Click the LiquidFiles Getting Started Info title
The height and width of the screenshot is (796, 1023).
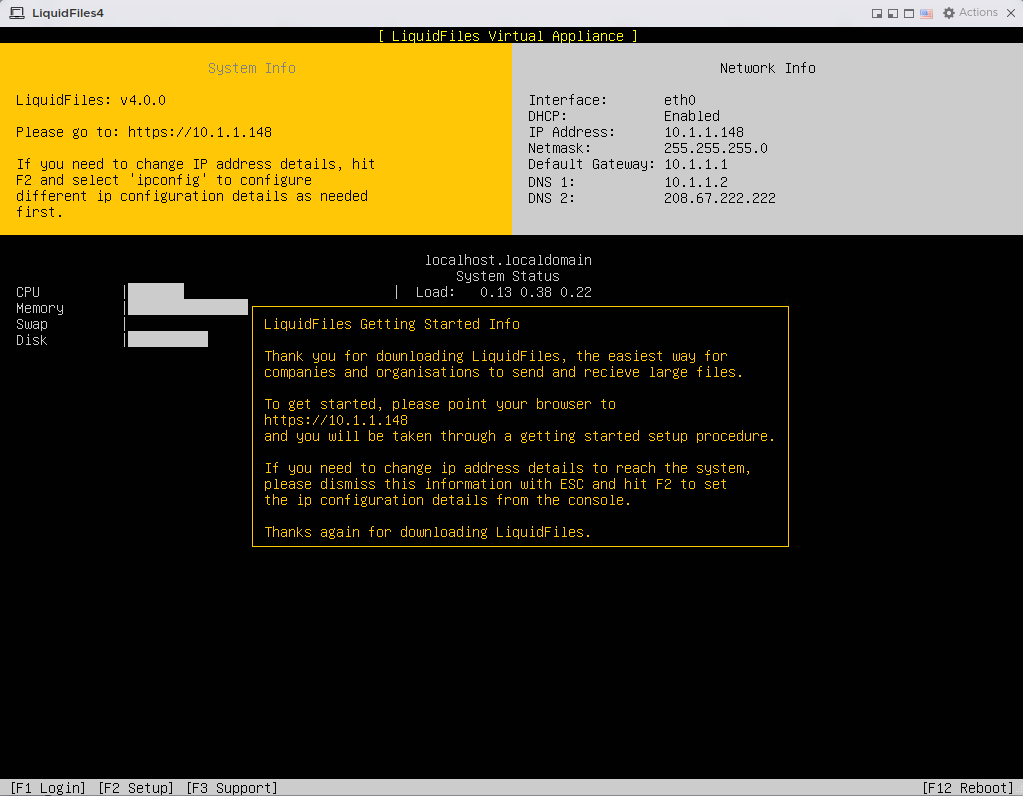(x=392, y=324)
